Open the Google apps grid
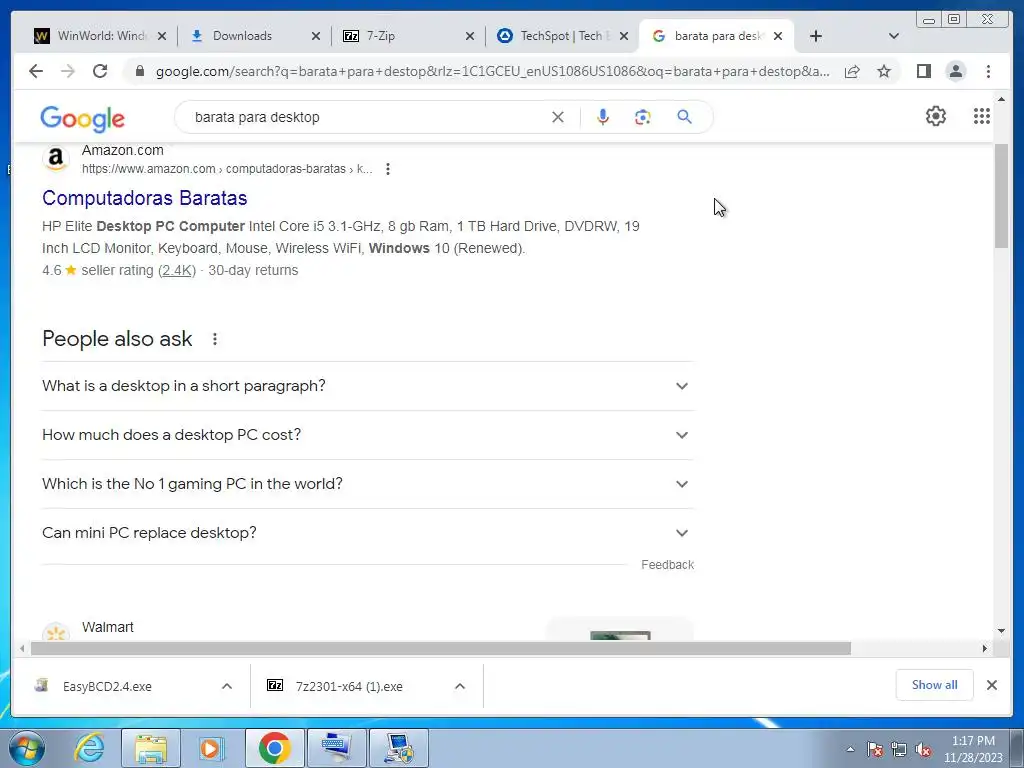The width and height of the screenshot is (1024, 768). [x=982, y=116]
